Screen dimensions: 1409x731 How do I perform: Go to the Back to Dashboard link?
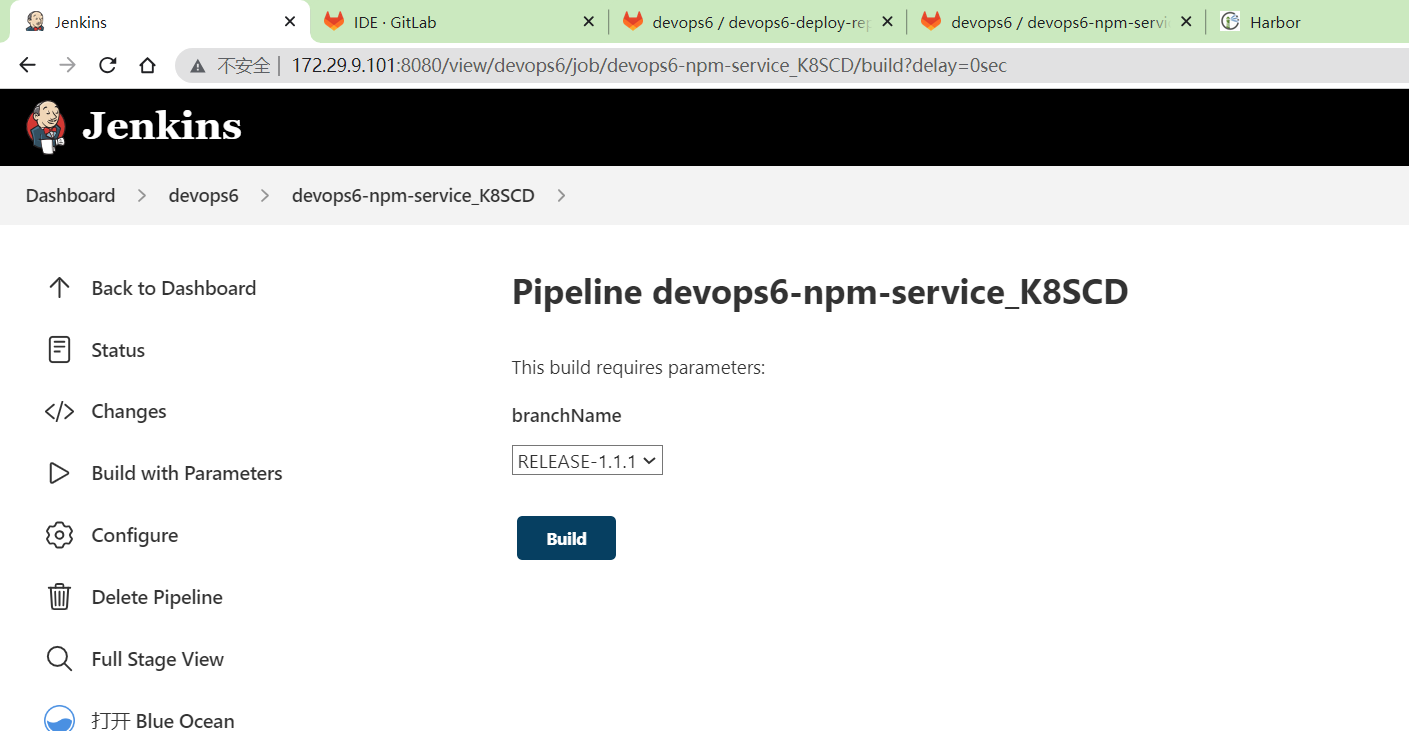pyautogui.click(x=174, y=288)
